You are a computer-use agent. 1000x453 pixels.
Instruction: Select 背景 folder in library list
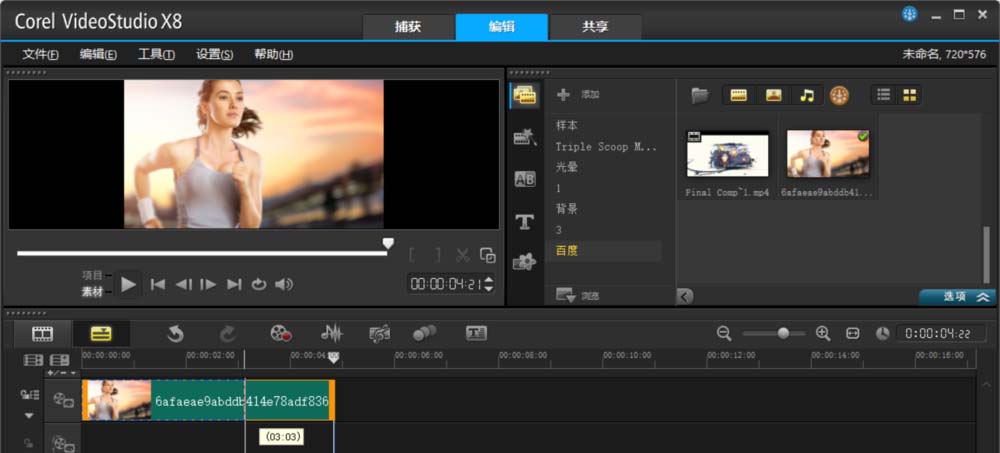pyautogui.click(x=567, y=209)
